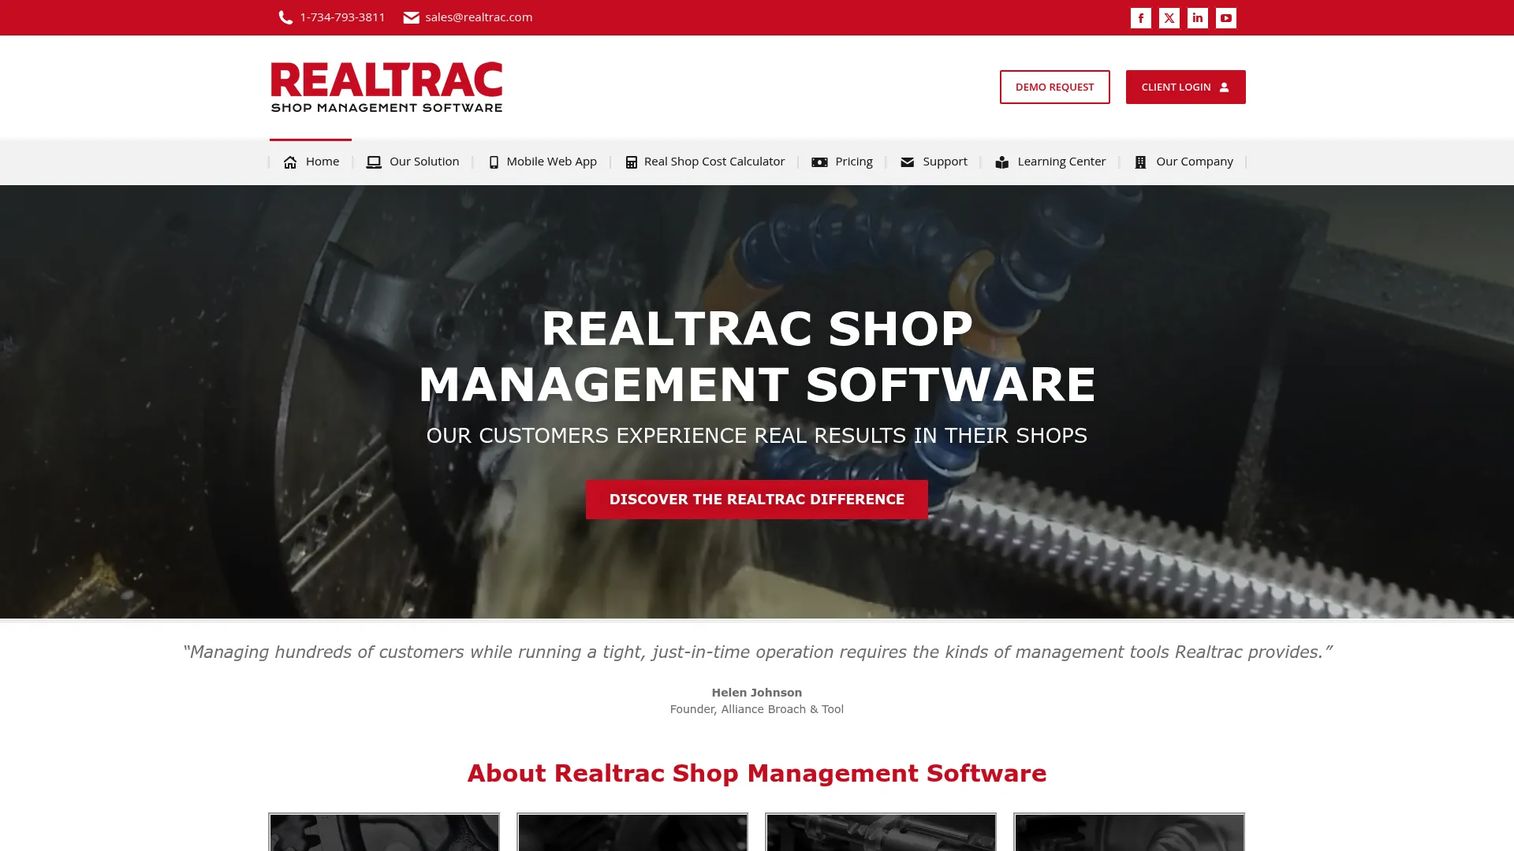Click the Demo Request button

click(1055, 87)
